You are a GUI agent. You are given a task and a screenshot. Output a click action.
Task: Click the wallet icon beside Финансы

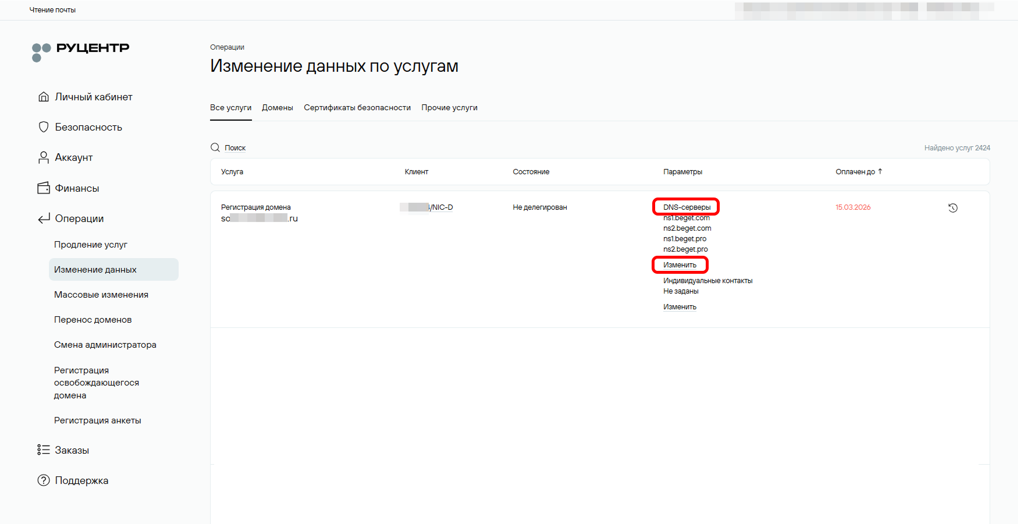point(43,188)
